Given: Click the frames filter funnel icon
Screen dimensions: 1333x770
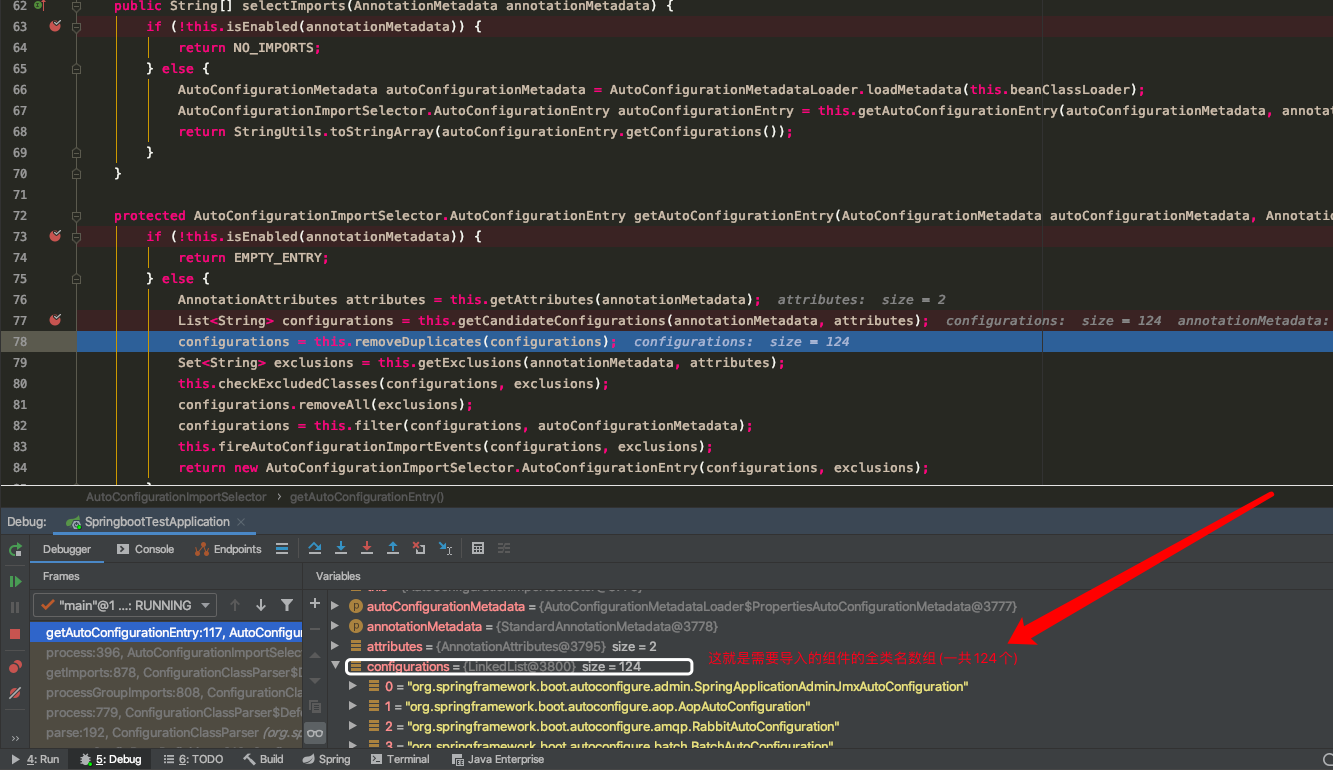Looking at the screenshot, I should point(287,605).
